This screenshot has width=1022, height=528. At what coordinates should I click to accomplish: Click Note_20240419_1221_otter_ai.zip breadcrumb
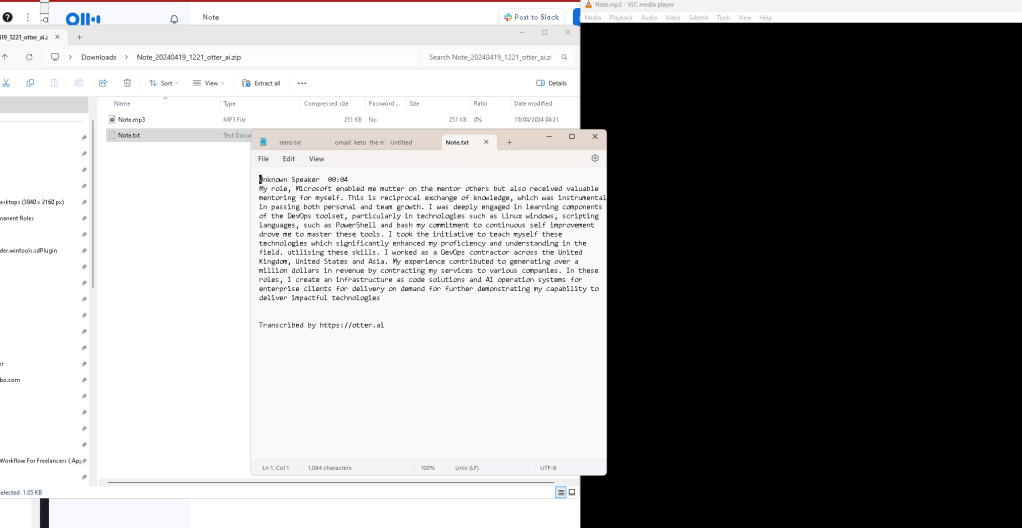pyautogui.click(x=188, y=57)
